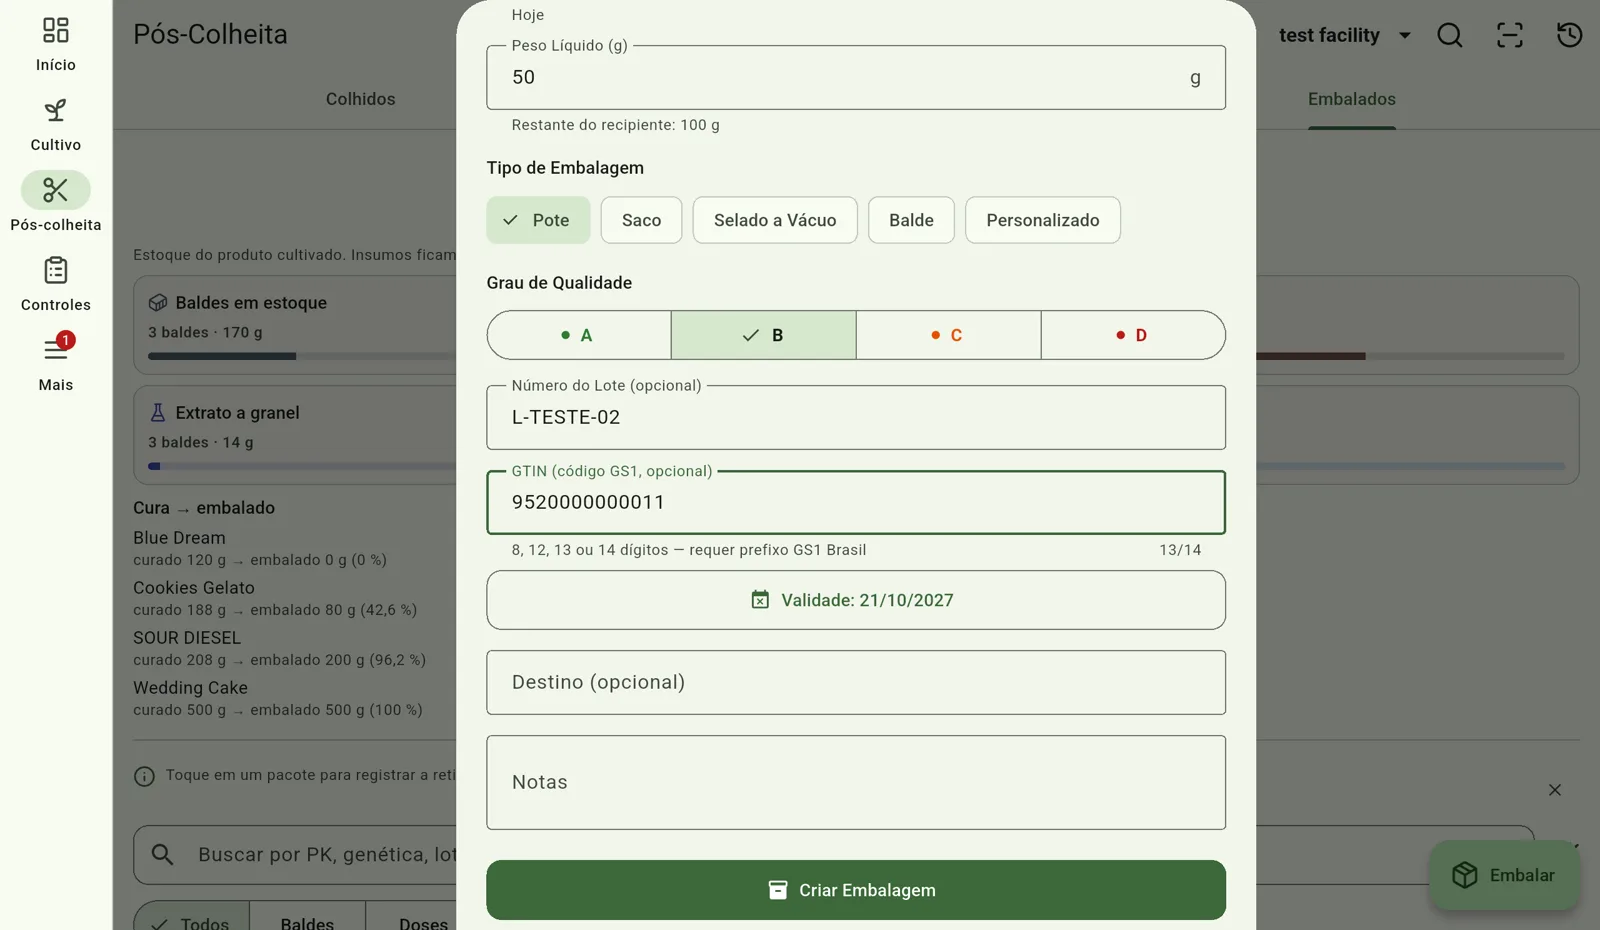
Task: Select Pote packaging type chip
Action: coord(538,220)
